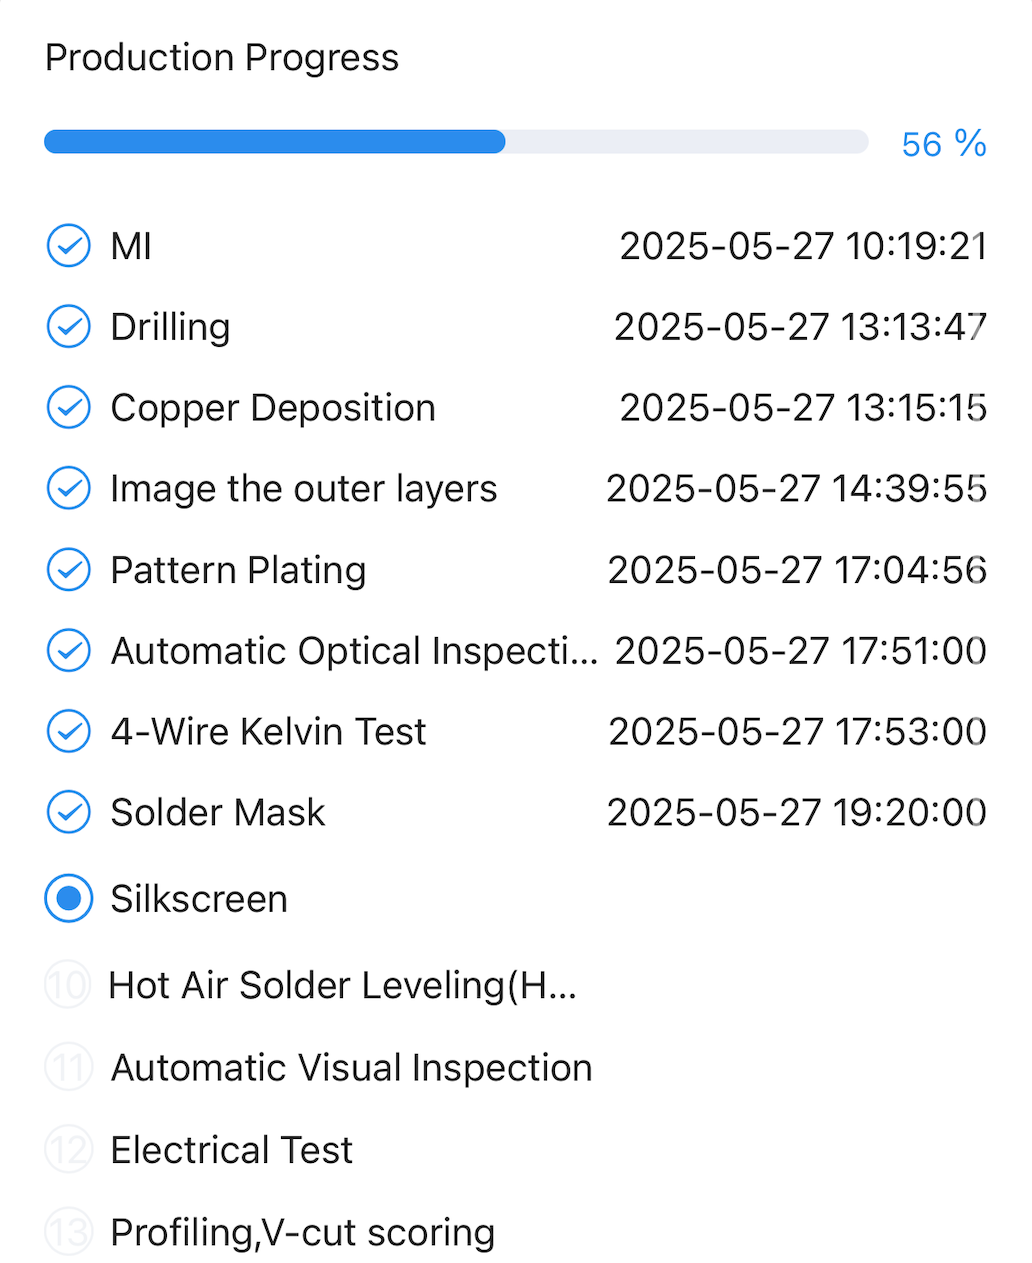This screenshot has width=1032, height=1263.
Task: Click the 56 % progress label
Action: click(943, 144)
